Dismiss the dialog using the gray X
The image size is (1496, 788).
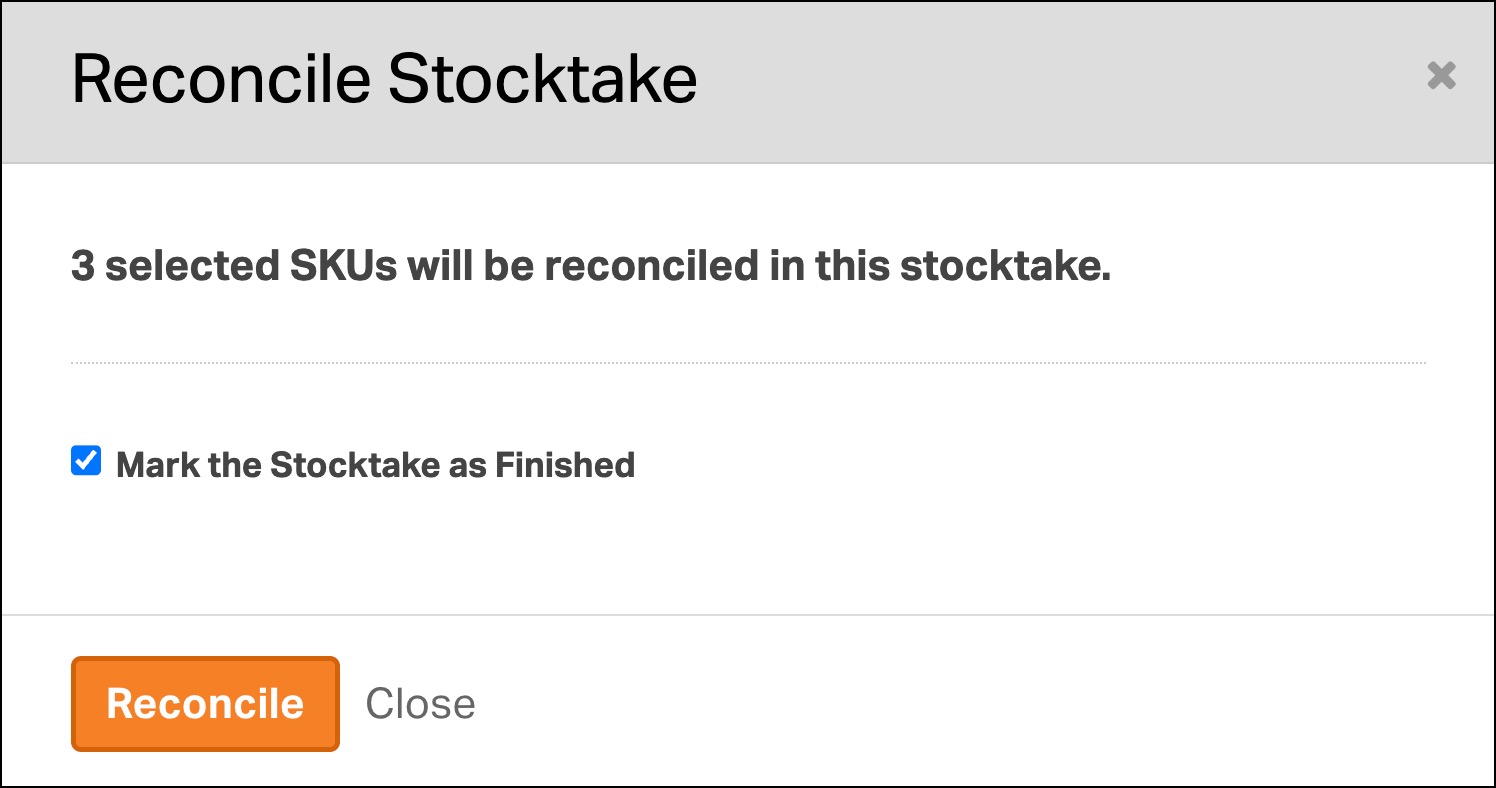[1441, 76]
